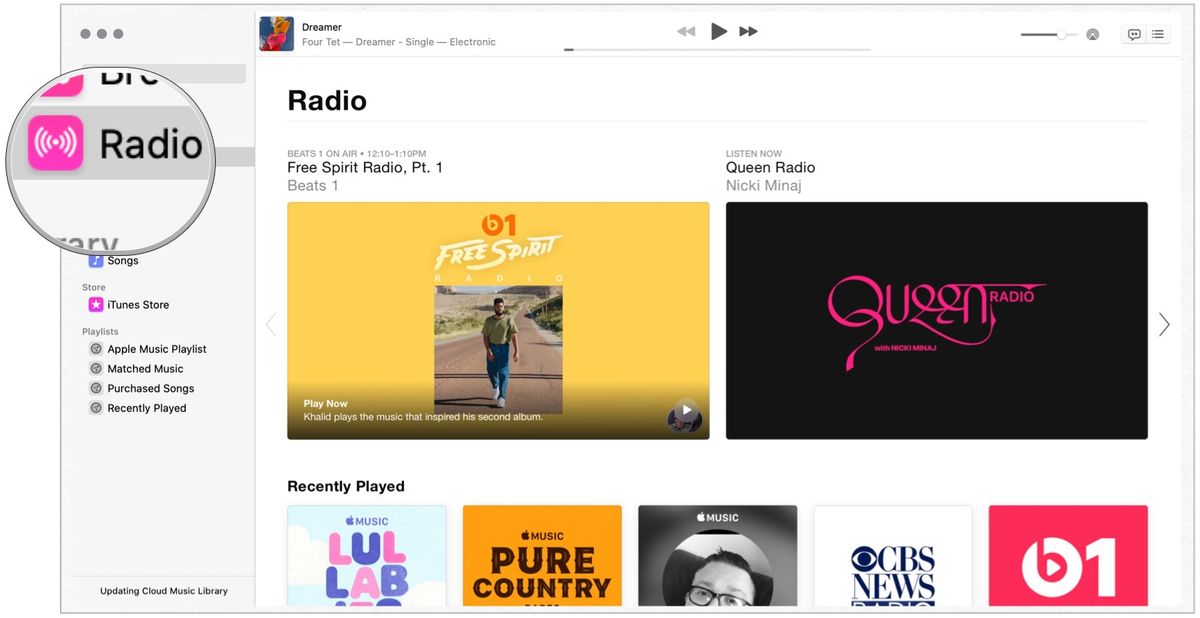Open the Pure Country station thumbnail

click(x=541, y=556)
